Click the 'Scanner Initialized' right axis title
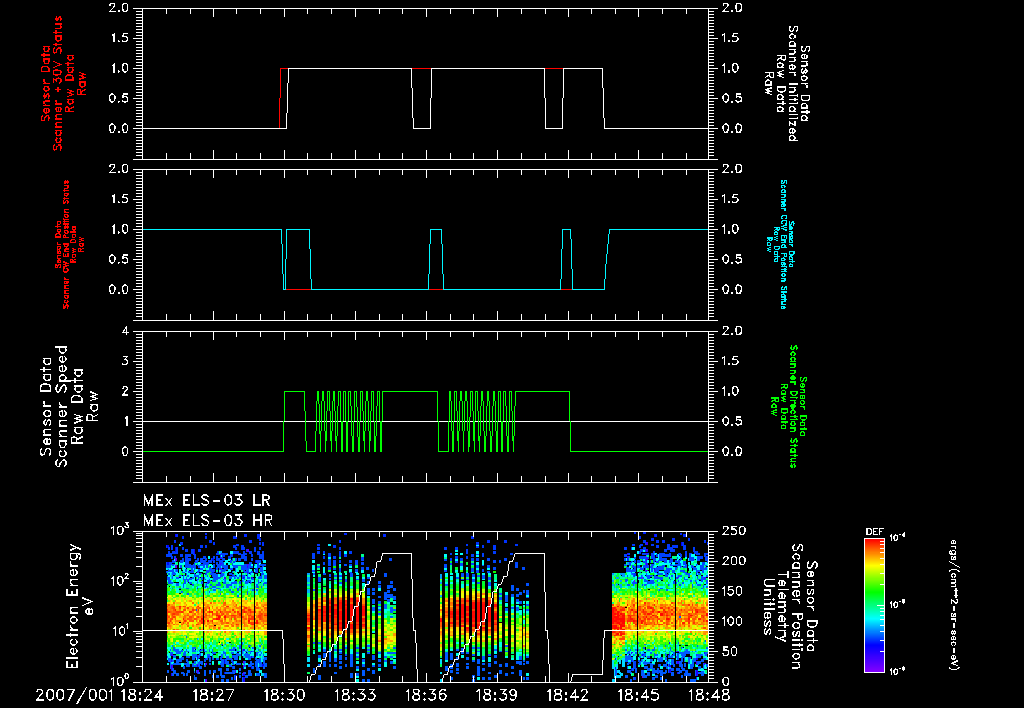This screenshot has width=1024, height=708. point(793,84)
